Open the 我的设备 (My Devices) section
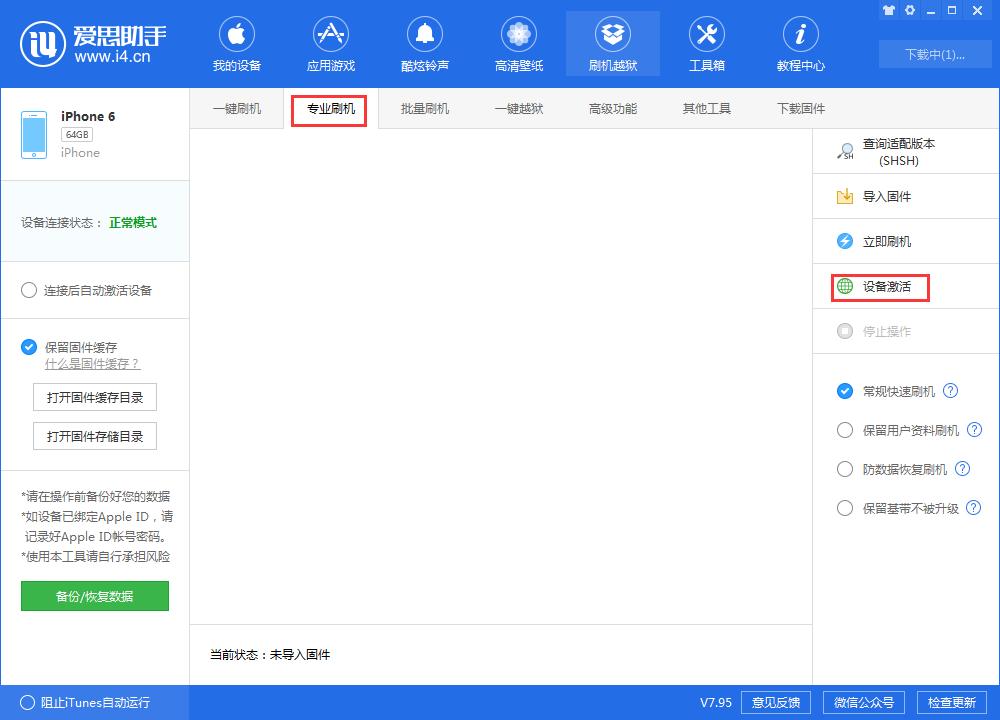Viewport: 1000px width, 720px height. pos(237,42)
